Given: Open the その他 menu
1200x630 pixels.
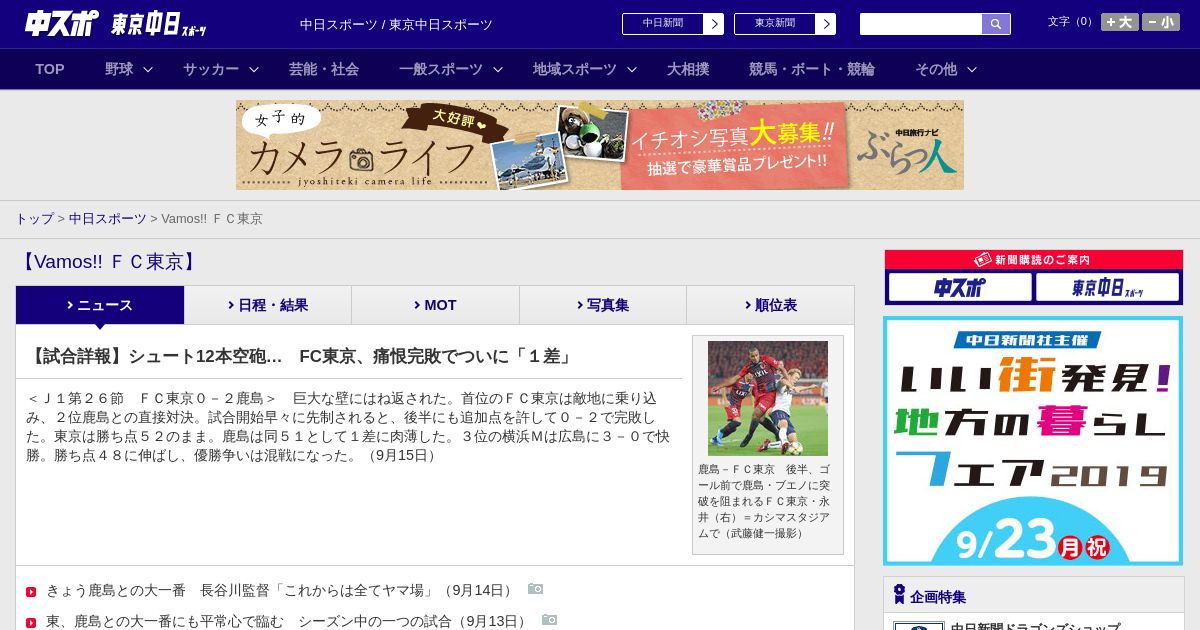Looking at the screenshot, I should tap(936, 69).
